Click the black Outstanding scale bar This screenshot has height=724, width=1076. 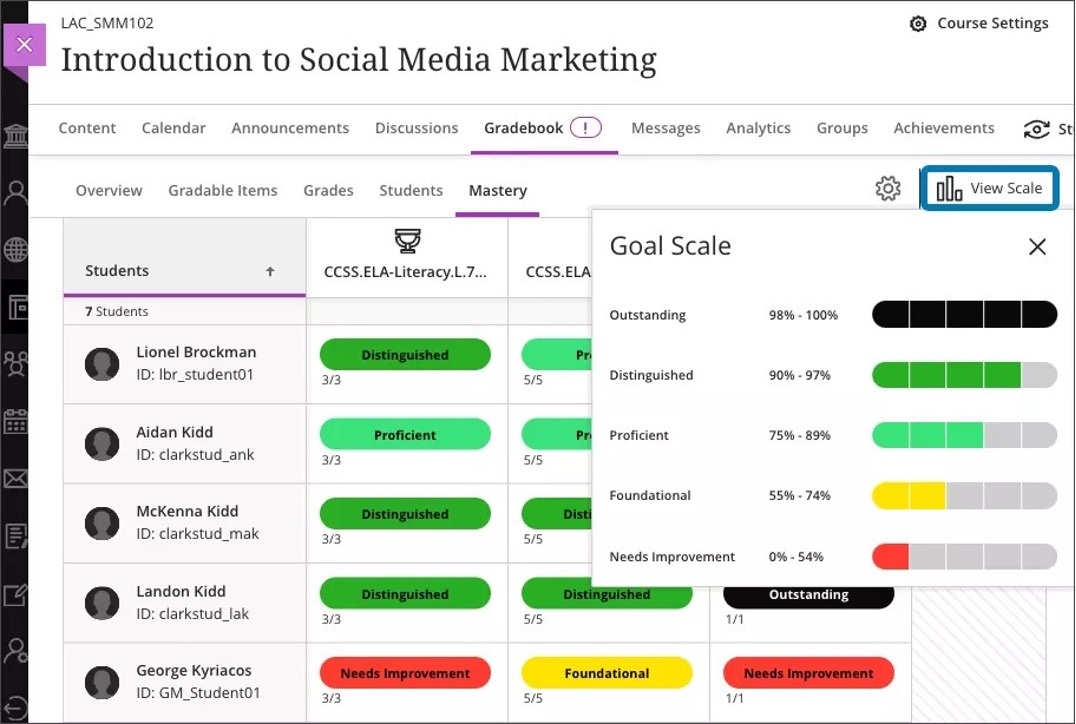coord(963,314)
